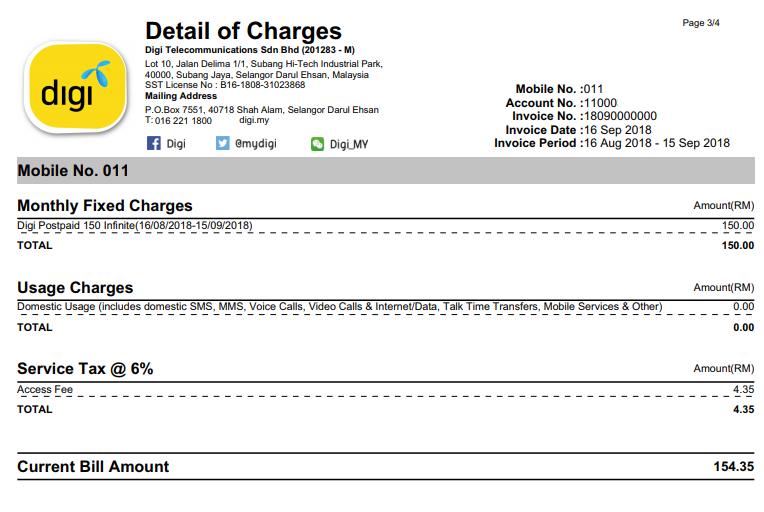The width and height of the screenshot is (764, 512).
Task: Select the 'Service Tax @ 6%' heading
Action: [x=85, y=369]
